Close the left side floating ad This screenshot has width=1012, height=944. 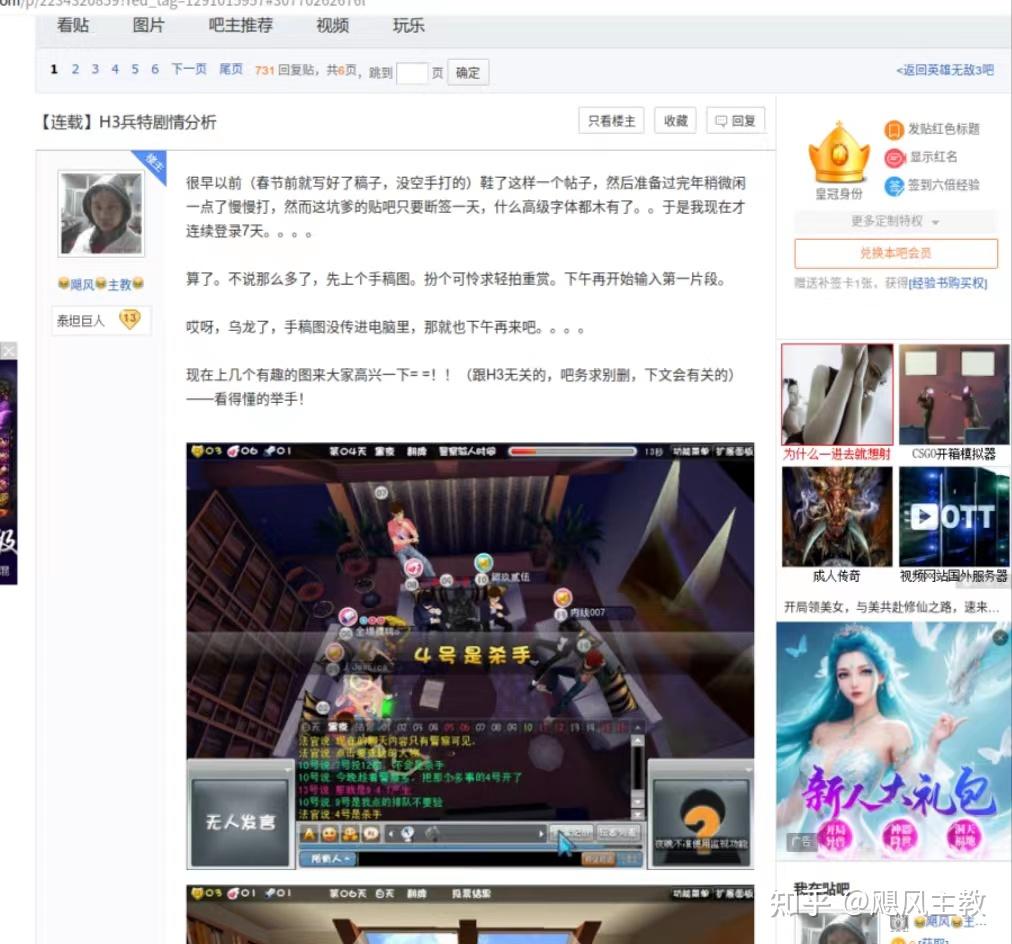[8, 351]
